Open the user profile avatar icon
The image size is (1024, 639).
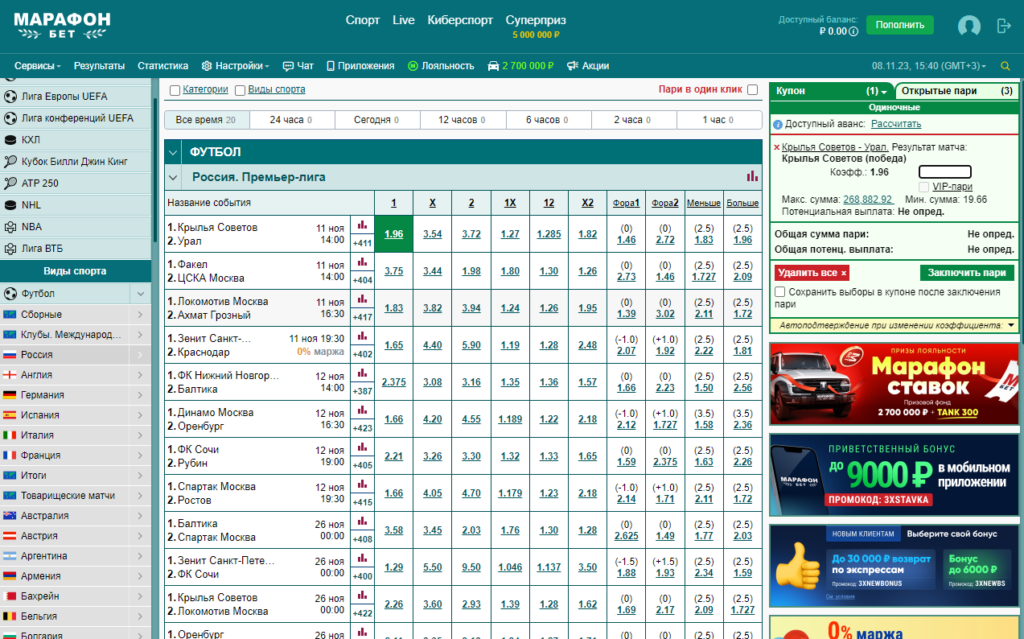pyautogui.click(x=968, y=25)
